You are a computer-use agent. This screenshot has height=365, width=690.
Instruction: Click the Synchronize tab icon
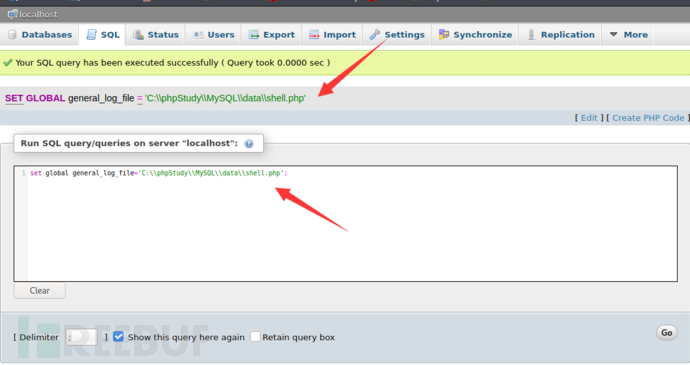(444, 34)
